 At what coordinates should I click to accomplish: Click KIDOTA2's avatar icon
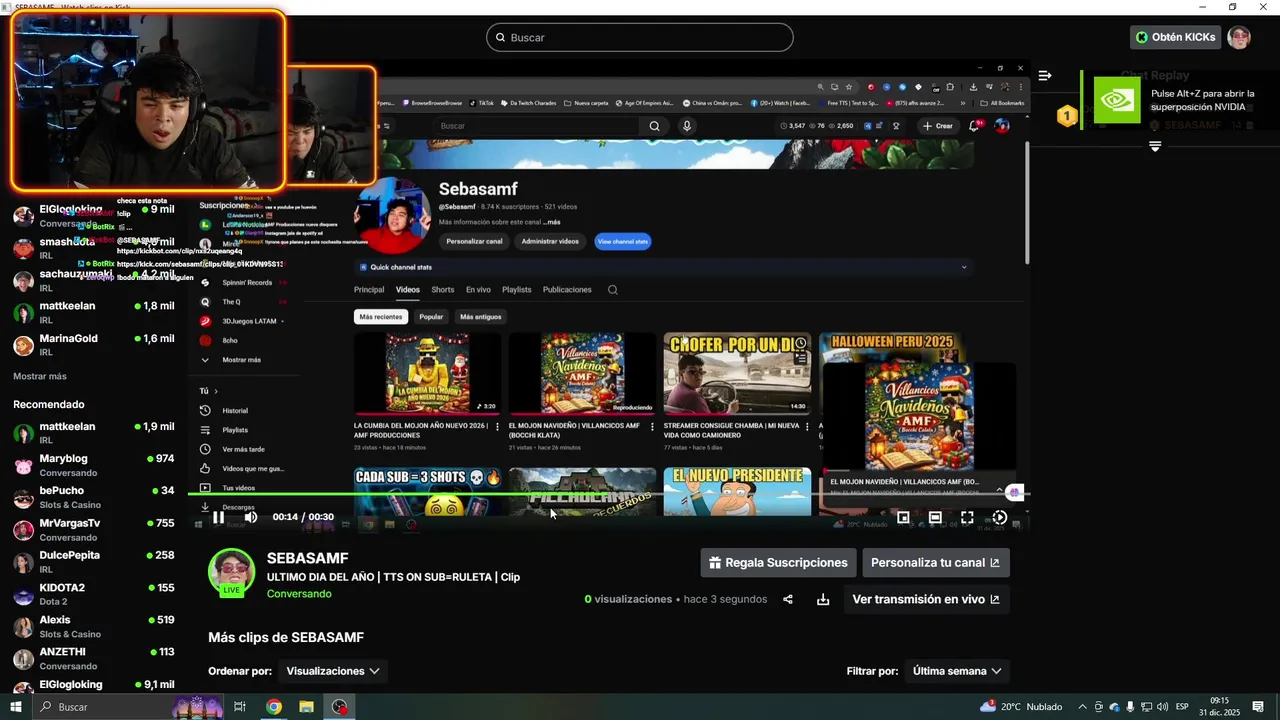pos(23,595)
